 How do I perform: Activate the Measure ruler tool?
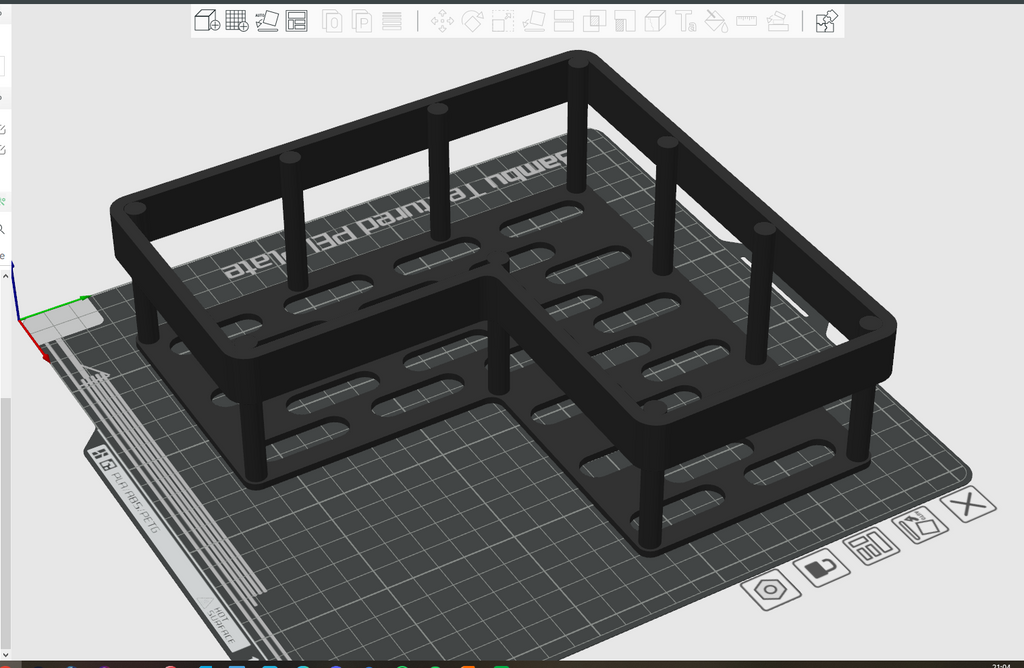(746, 21)
